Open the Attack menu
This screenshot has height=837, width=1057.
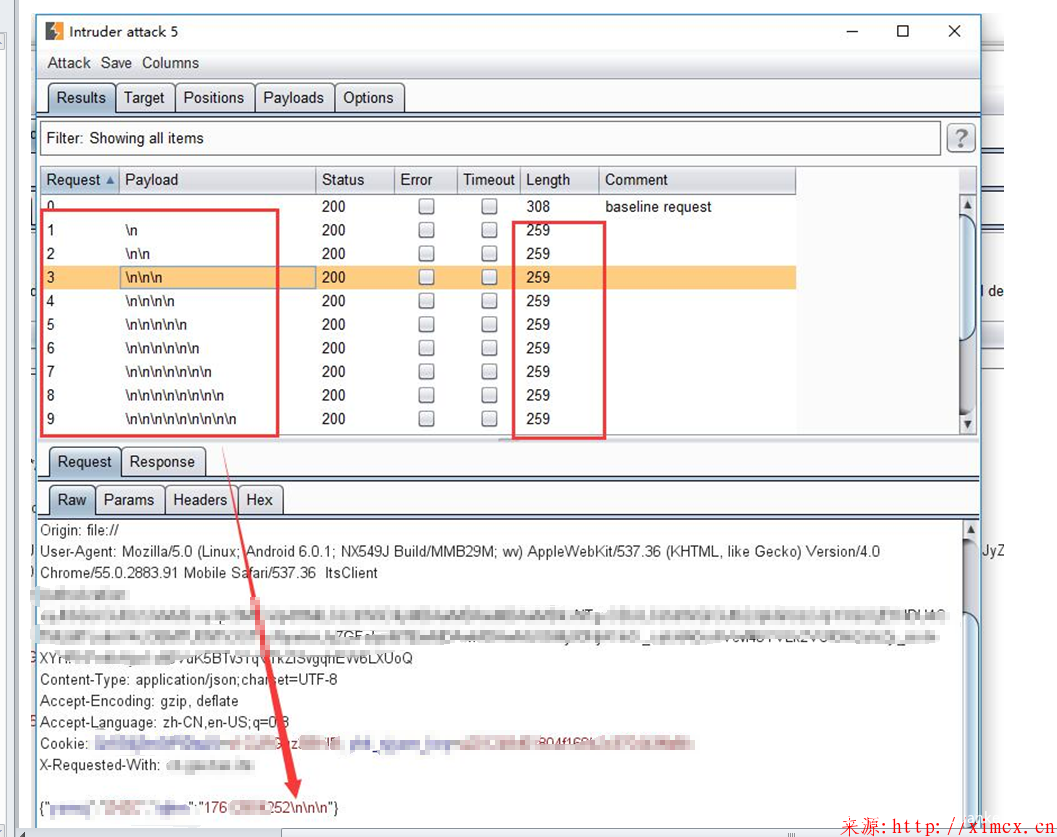pos(69,63)
